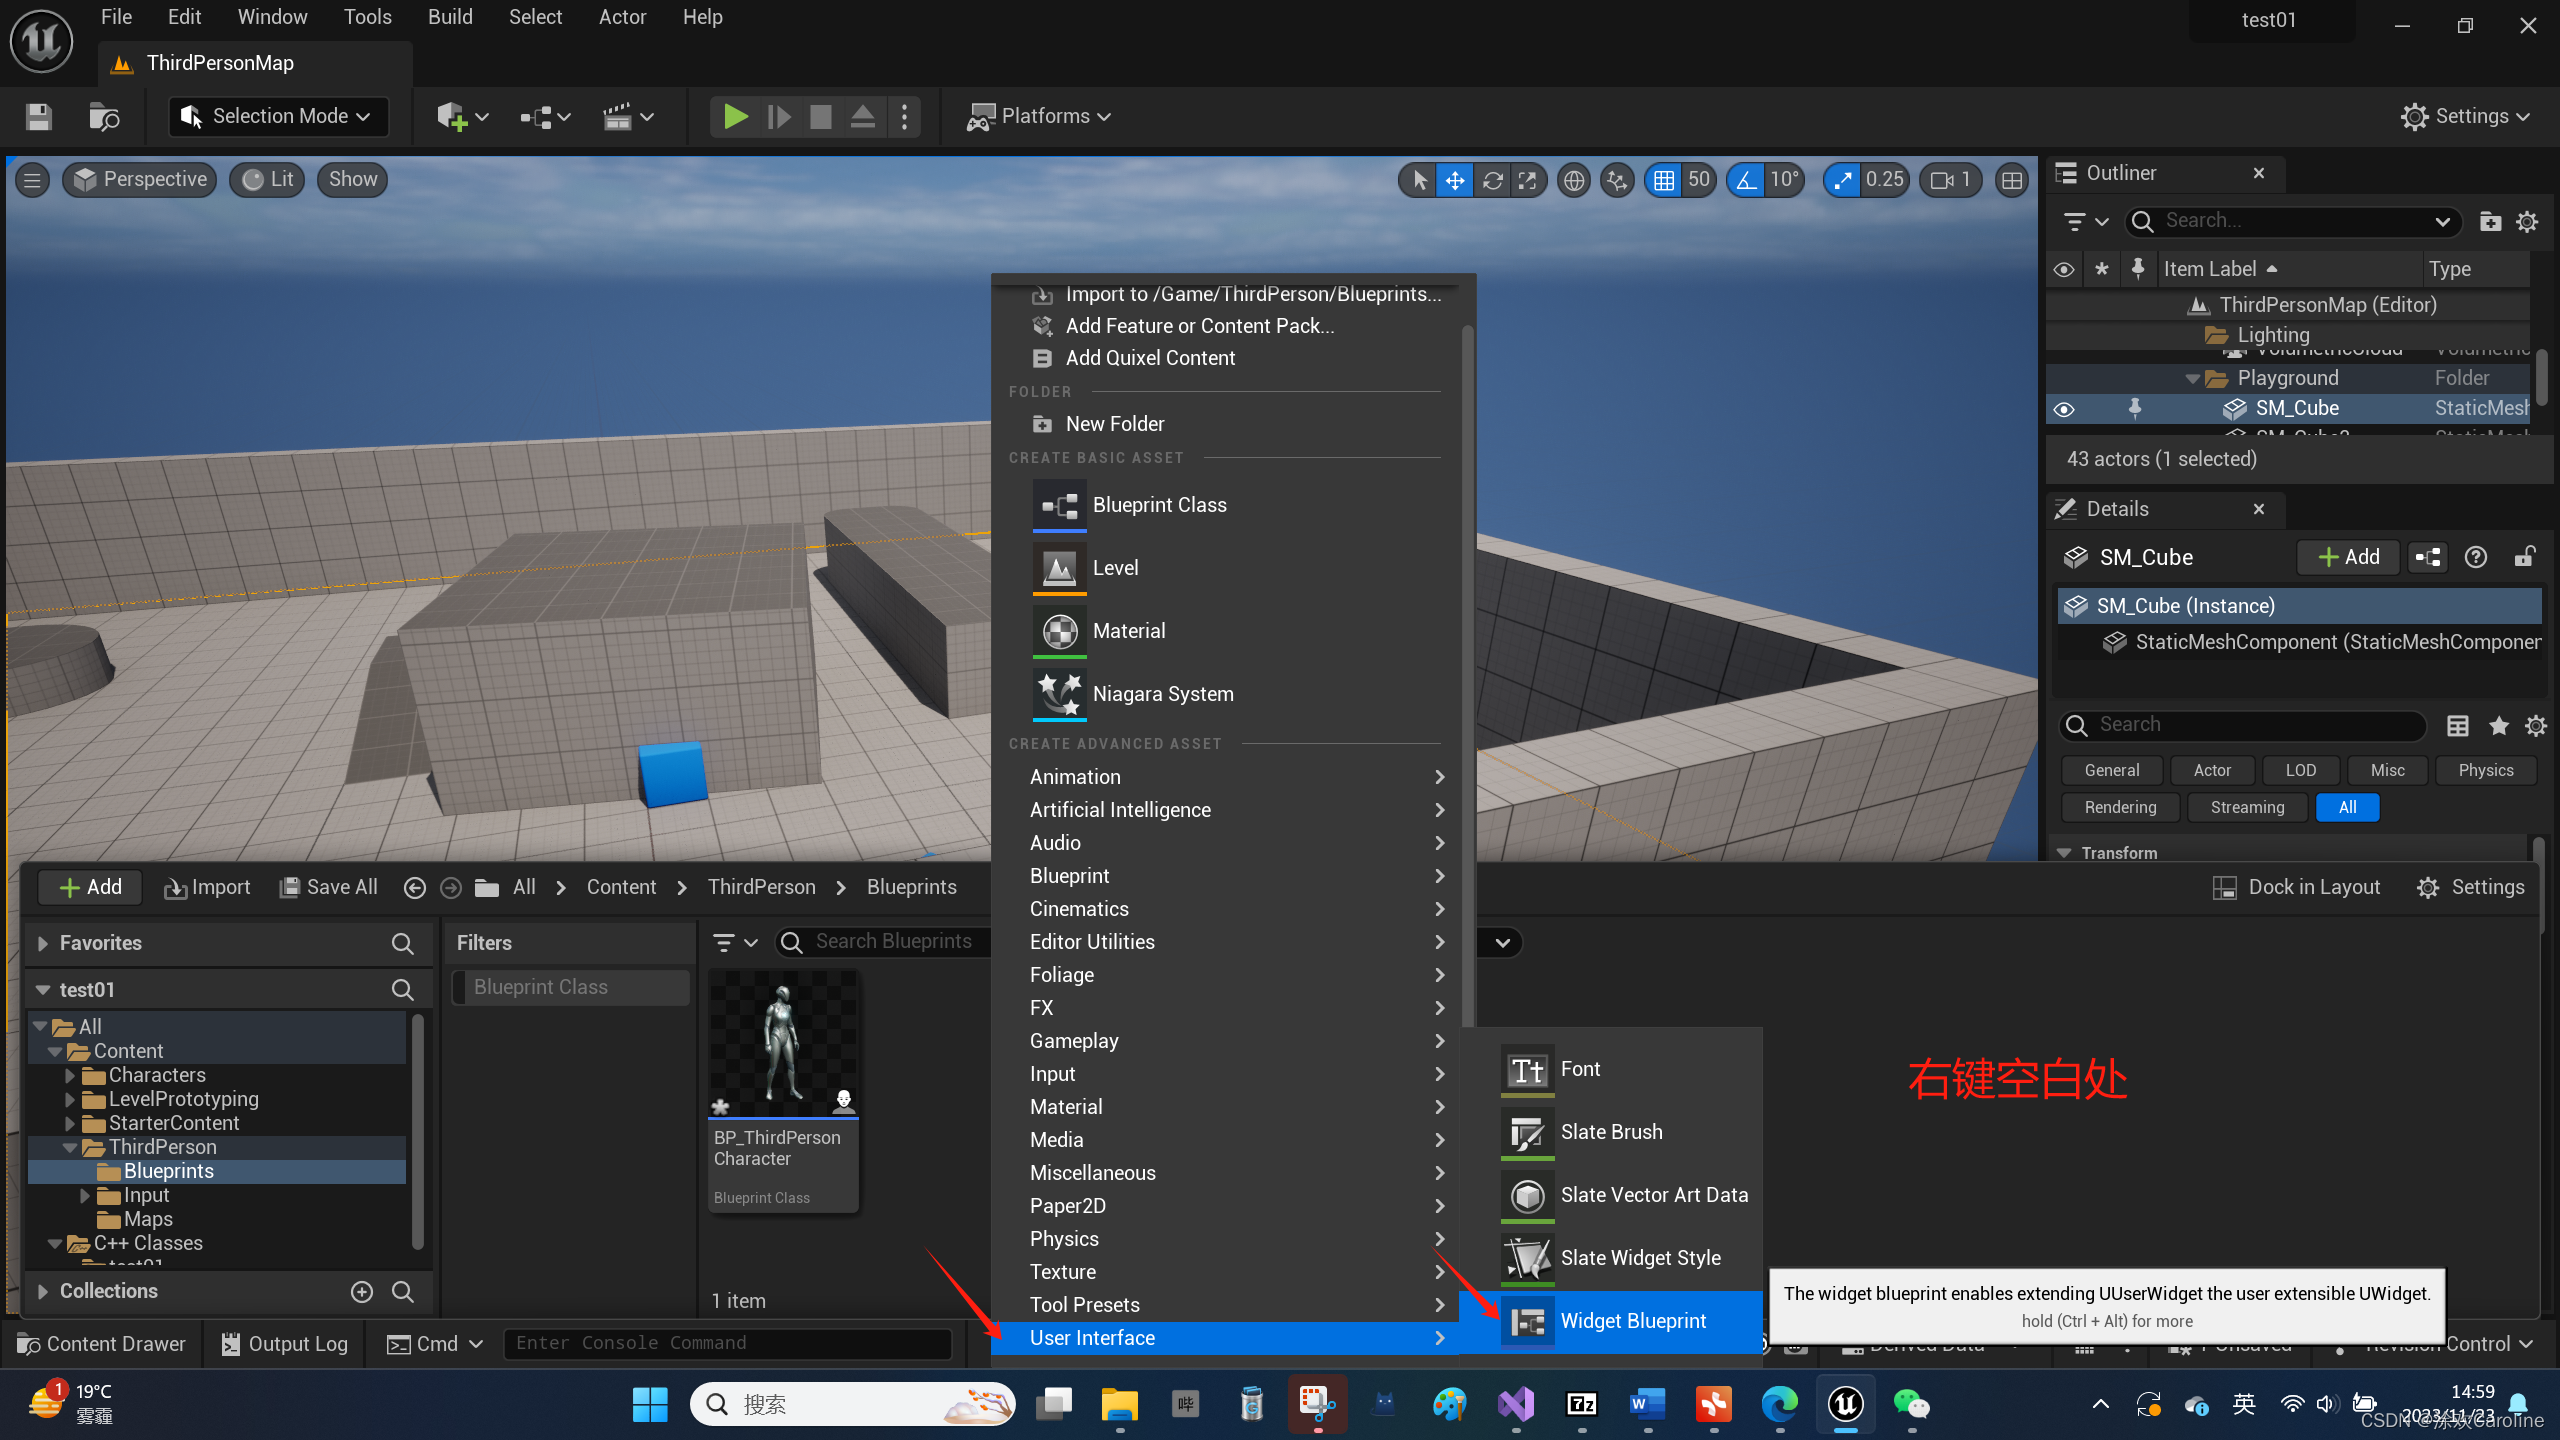Select the scale transform tool icon

(1527, 180)
